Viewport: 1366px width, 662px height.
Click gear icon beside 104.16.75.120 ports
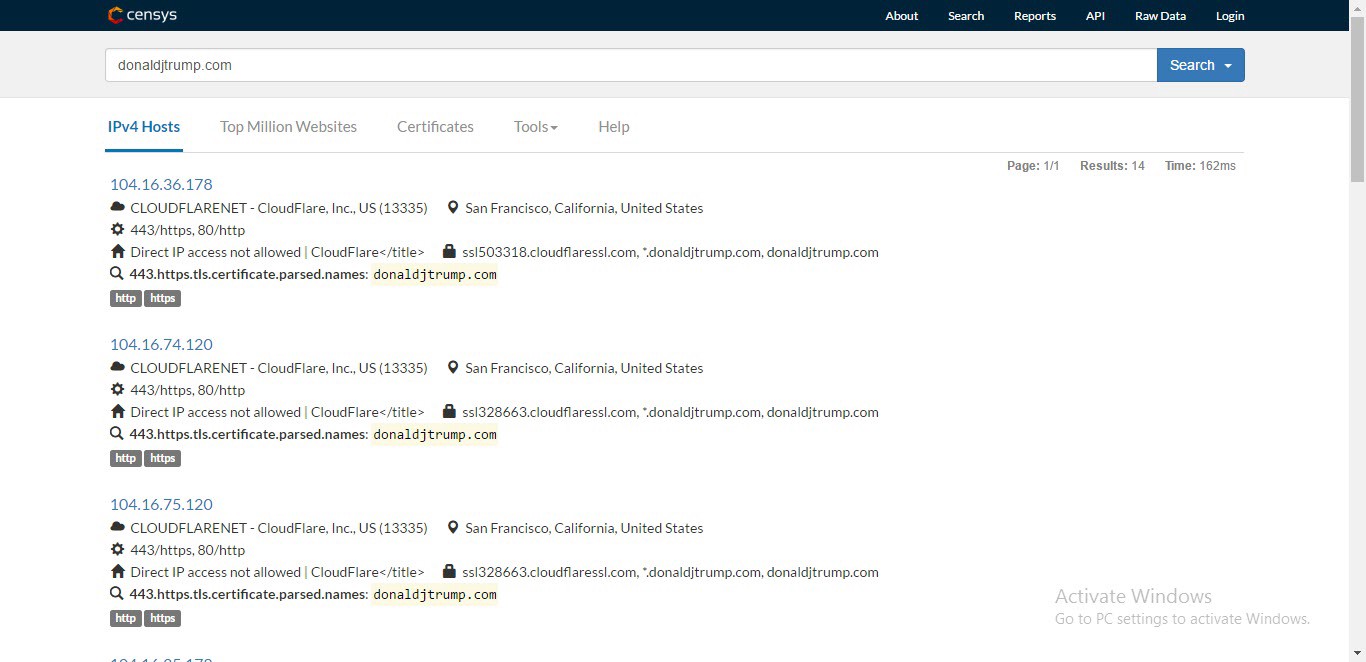(x=118, y=550)
